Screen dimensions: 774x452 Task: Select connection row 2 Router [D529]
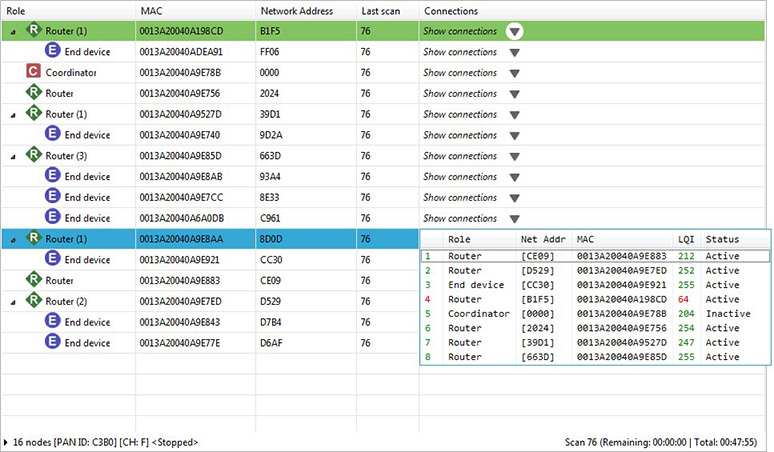coord(595,270)
